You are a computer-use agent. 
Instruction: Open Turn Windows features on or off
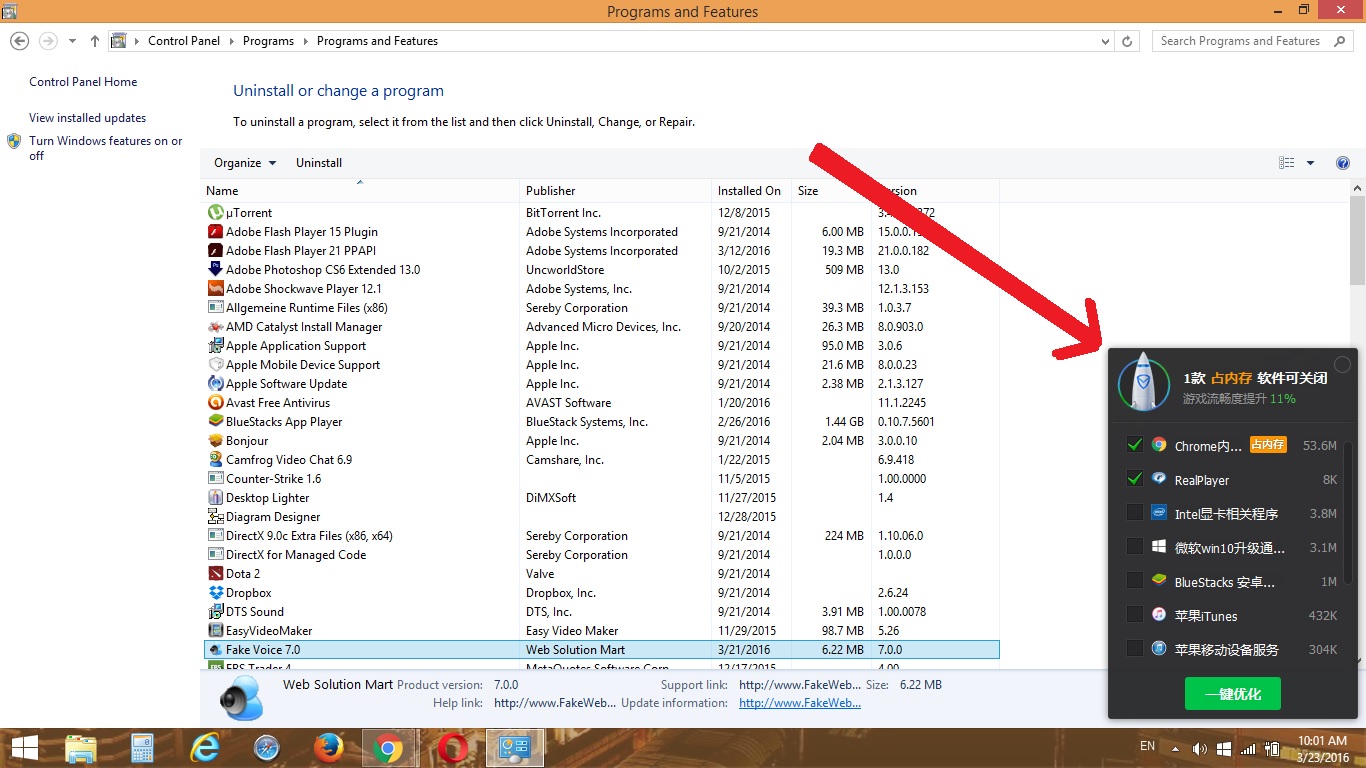pos(106,148)
